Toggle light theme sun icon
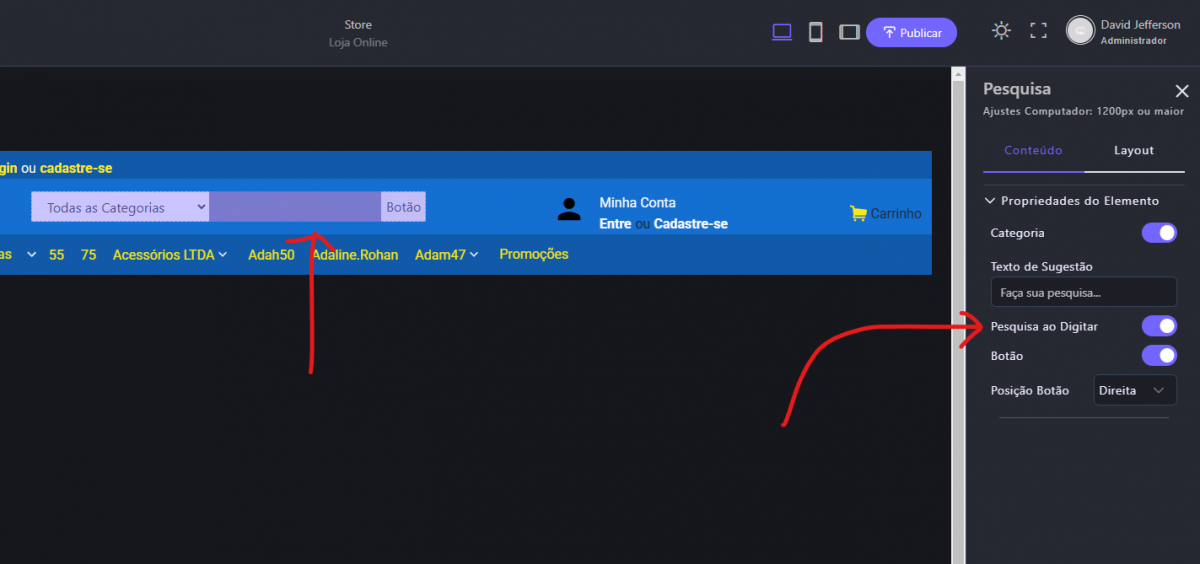This screenshot has height=564, width=1200. (1001, 31)
